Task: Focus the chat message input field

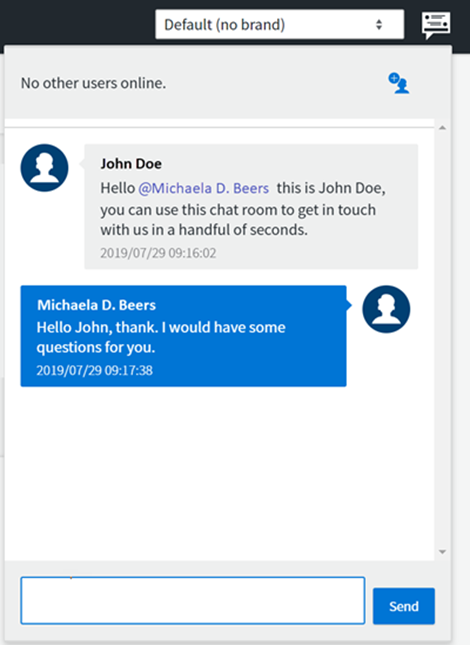Action: tap(193, 601)
